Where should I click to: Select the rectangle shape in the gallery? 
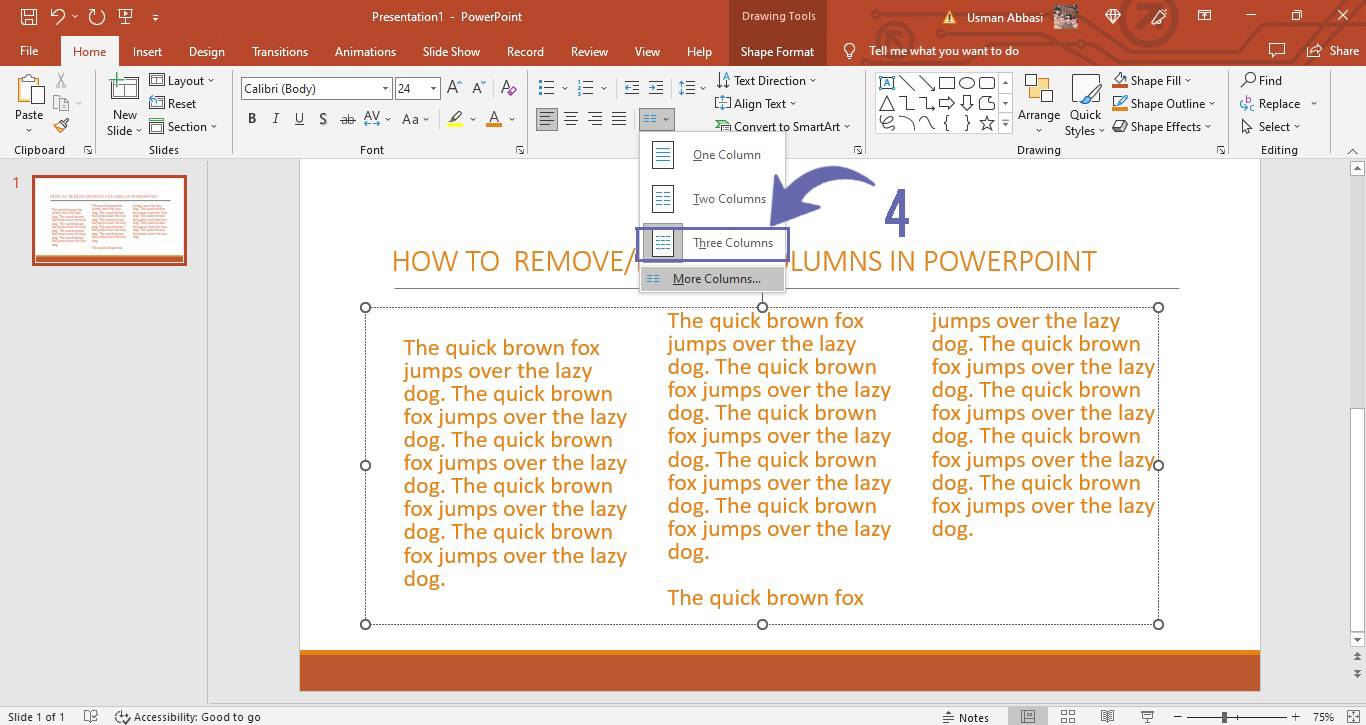(x=946, y=82)
